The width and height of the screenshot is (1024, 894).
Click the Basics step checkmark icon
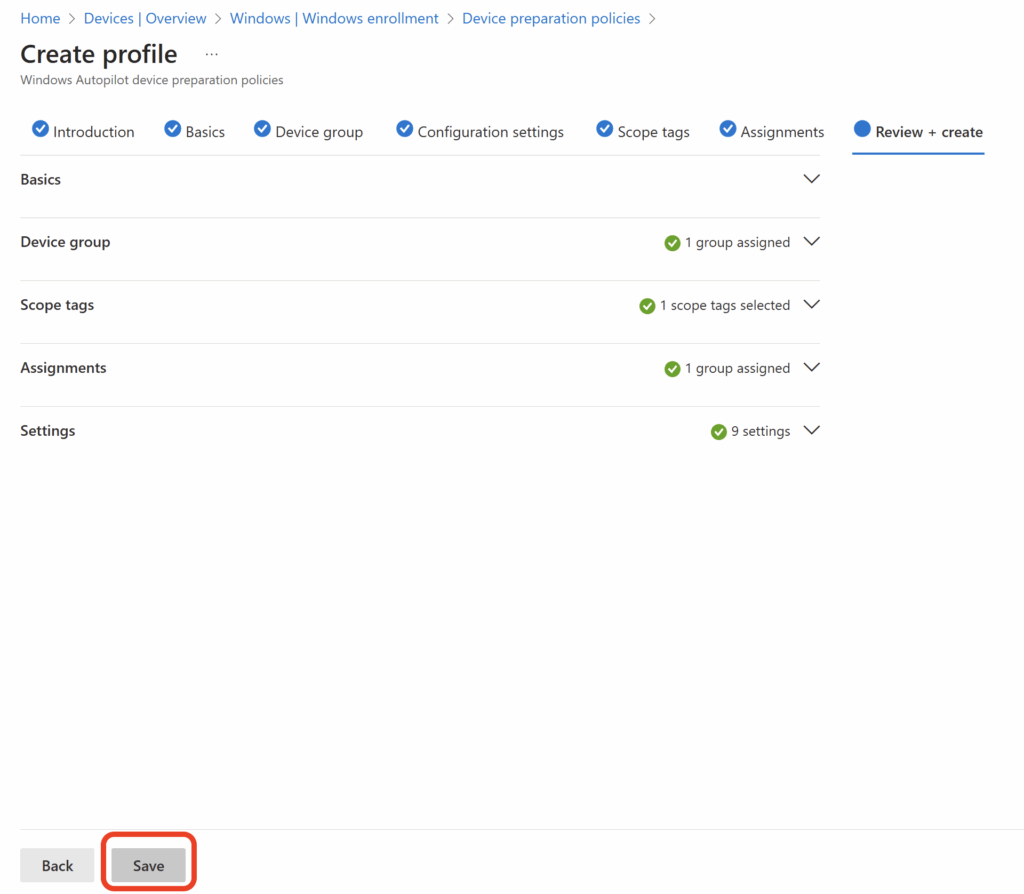point(172,129)
